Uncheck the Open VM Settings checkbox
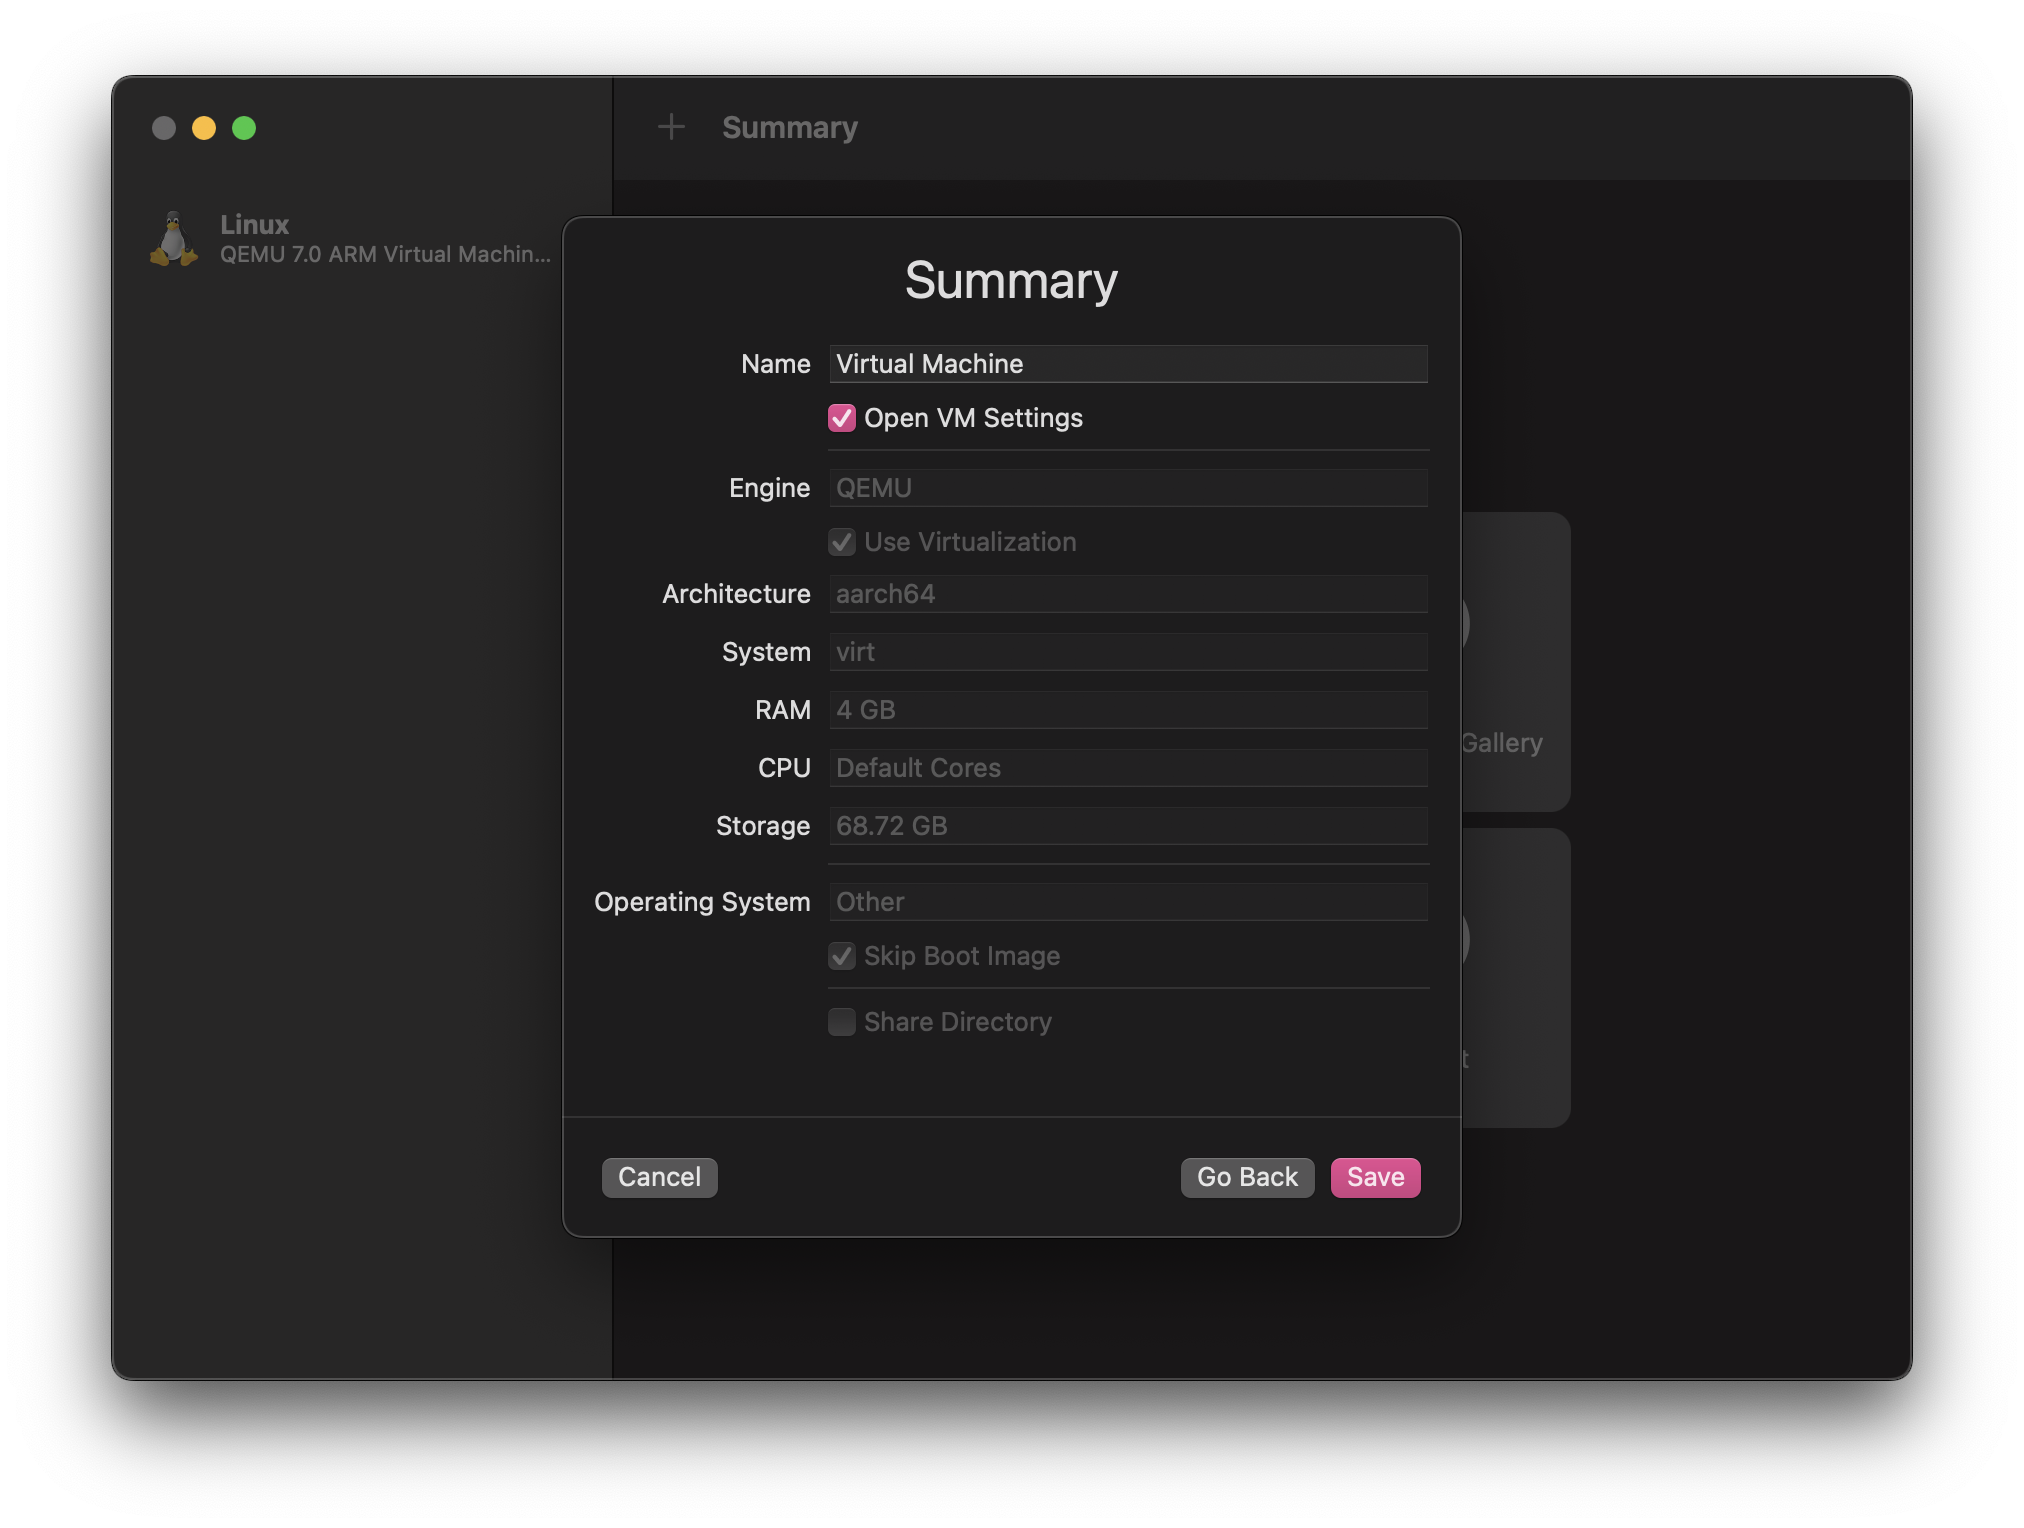 (842, 418)
